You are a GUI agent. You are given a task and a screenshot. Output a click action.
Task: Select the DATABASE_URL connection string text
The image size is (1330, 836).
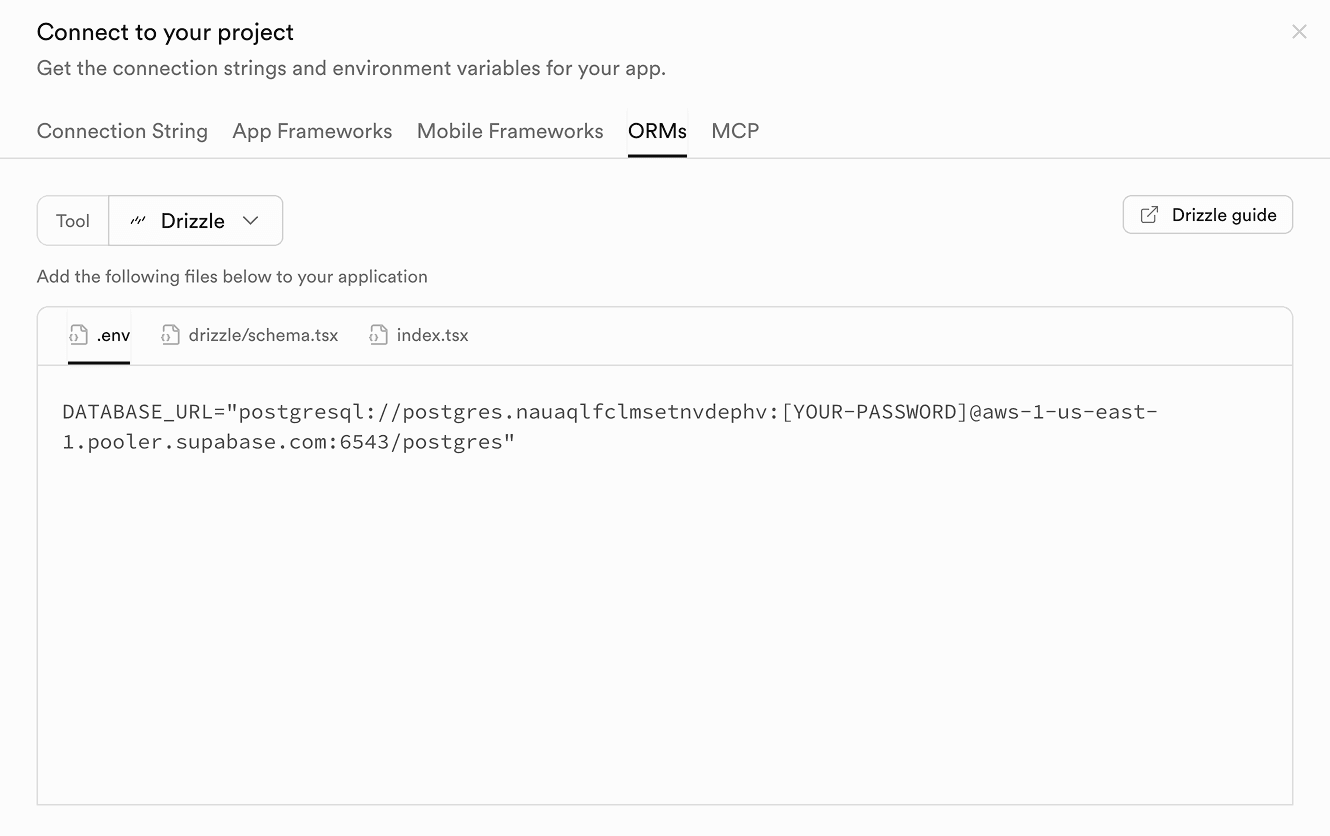coord(608,426)
